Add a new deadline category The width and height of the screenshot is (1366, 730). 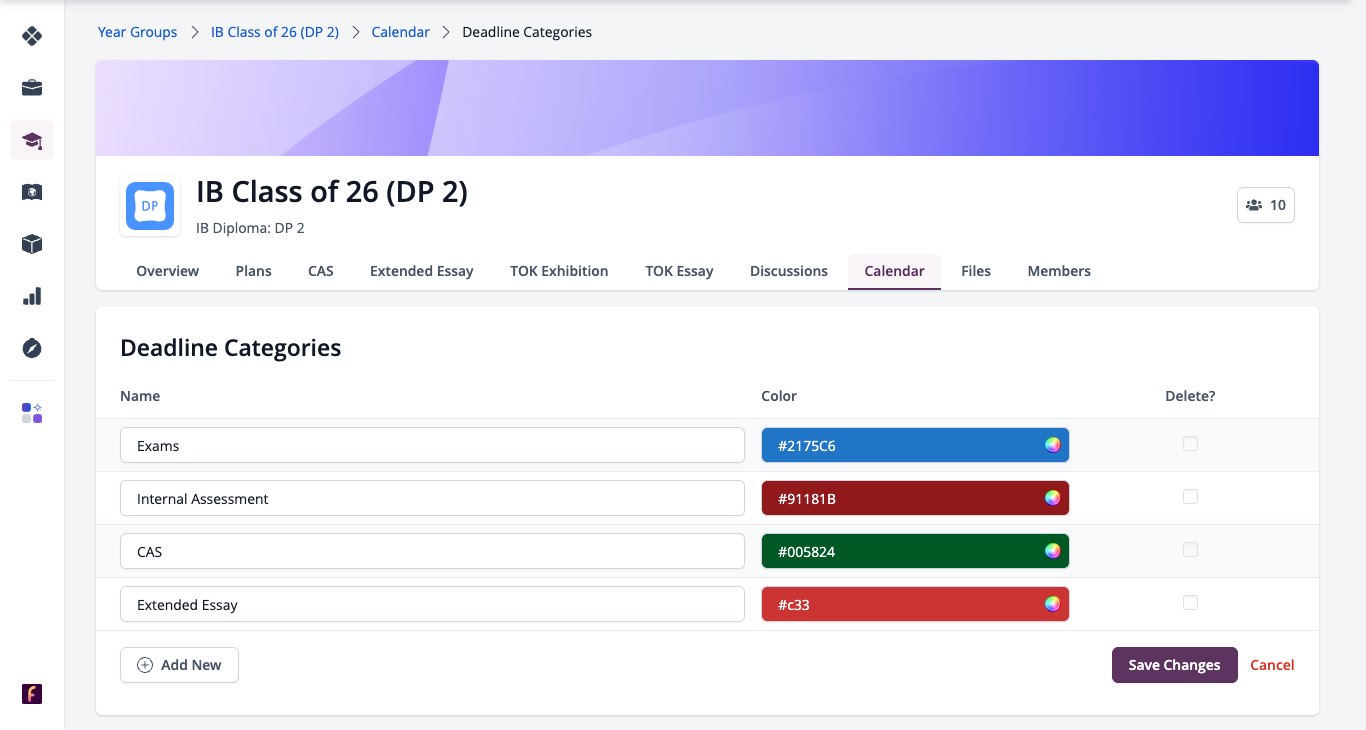point(179,665)
